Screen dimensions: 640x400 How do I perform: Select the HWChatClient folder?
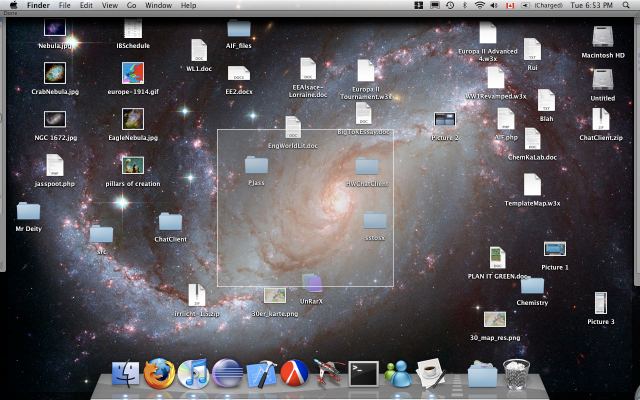tap(367, 166)
